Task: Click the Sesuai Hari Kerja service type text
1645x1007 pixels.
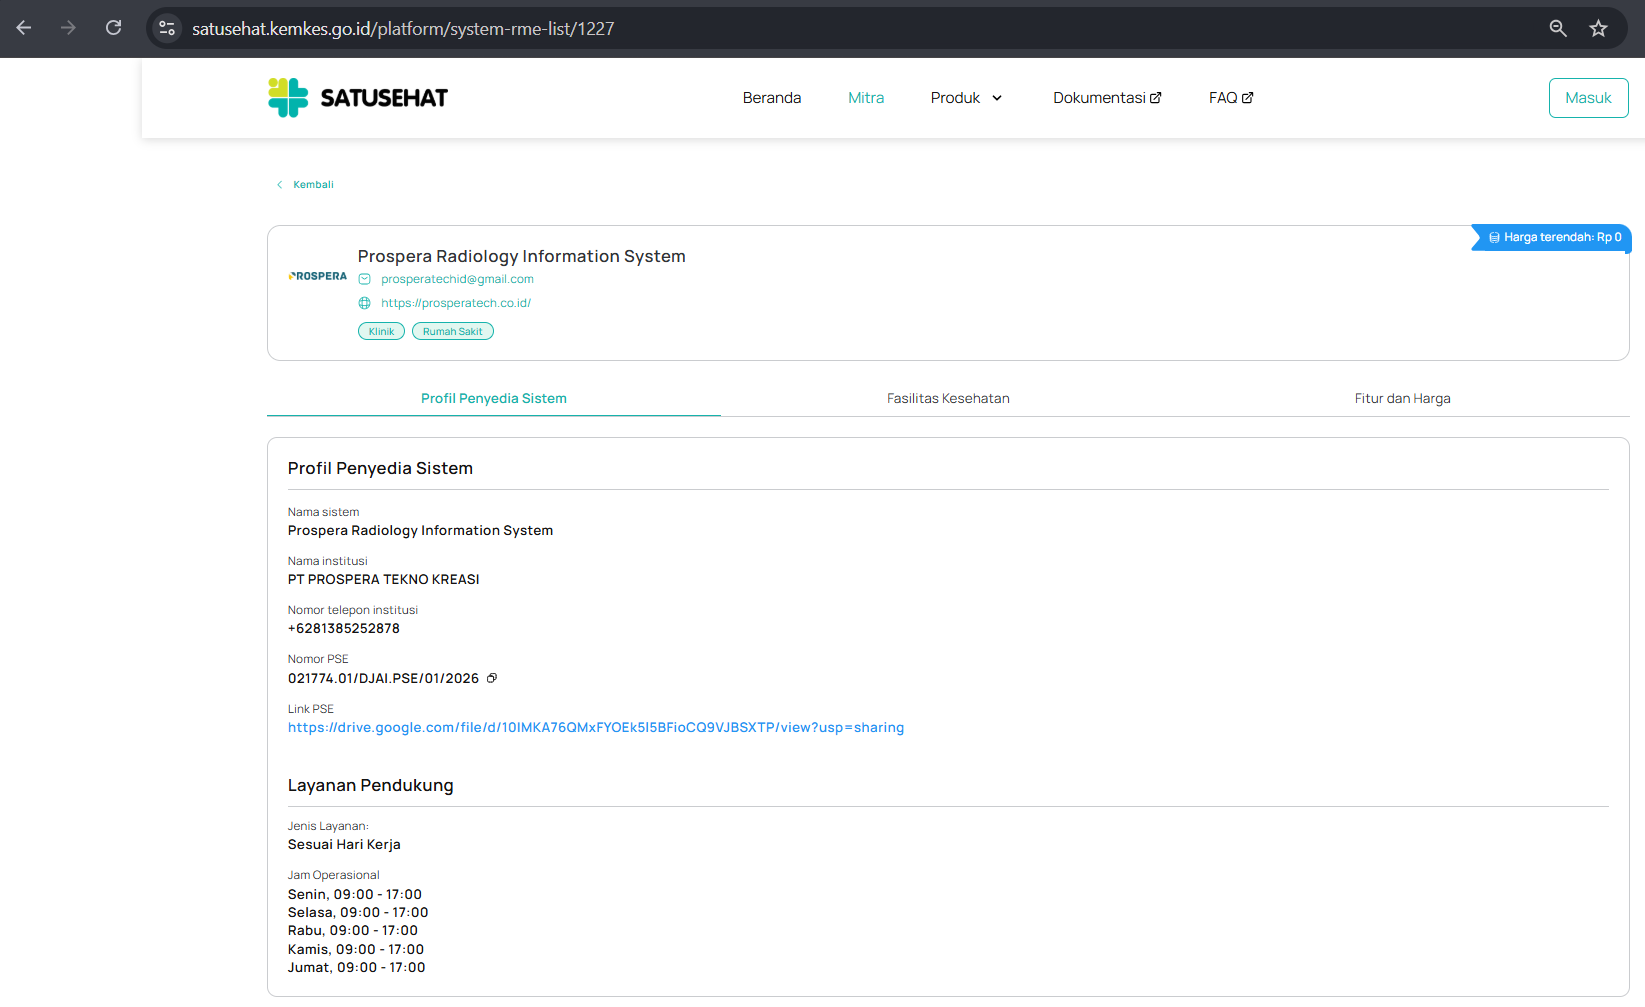Action: [x=344, y=845]
